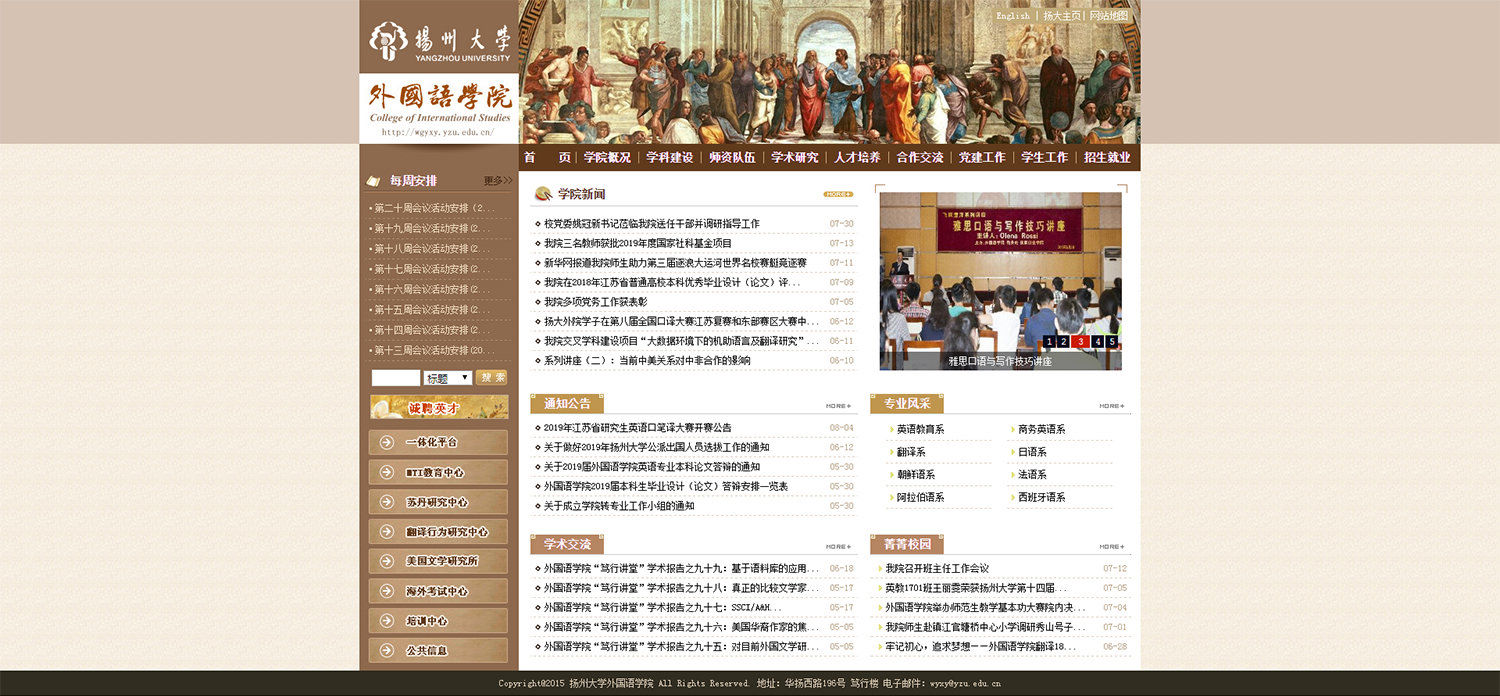Click 更多>> beside 每周安排
This screenshot has height=696, width=1500.
pyautogui.click(x=498, y=181)
